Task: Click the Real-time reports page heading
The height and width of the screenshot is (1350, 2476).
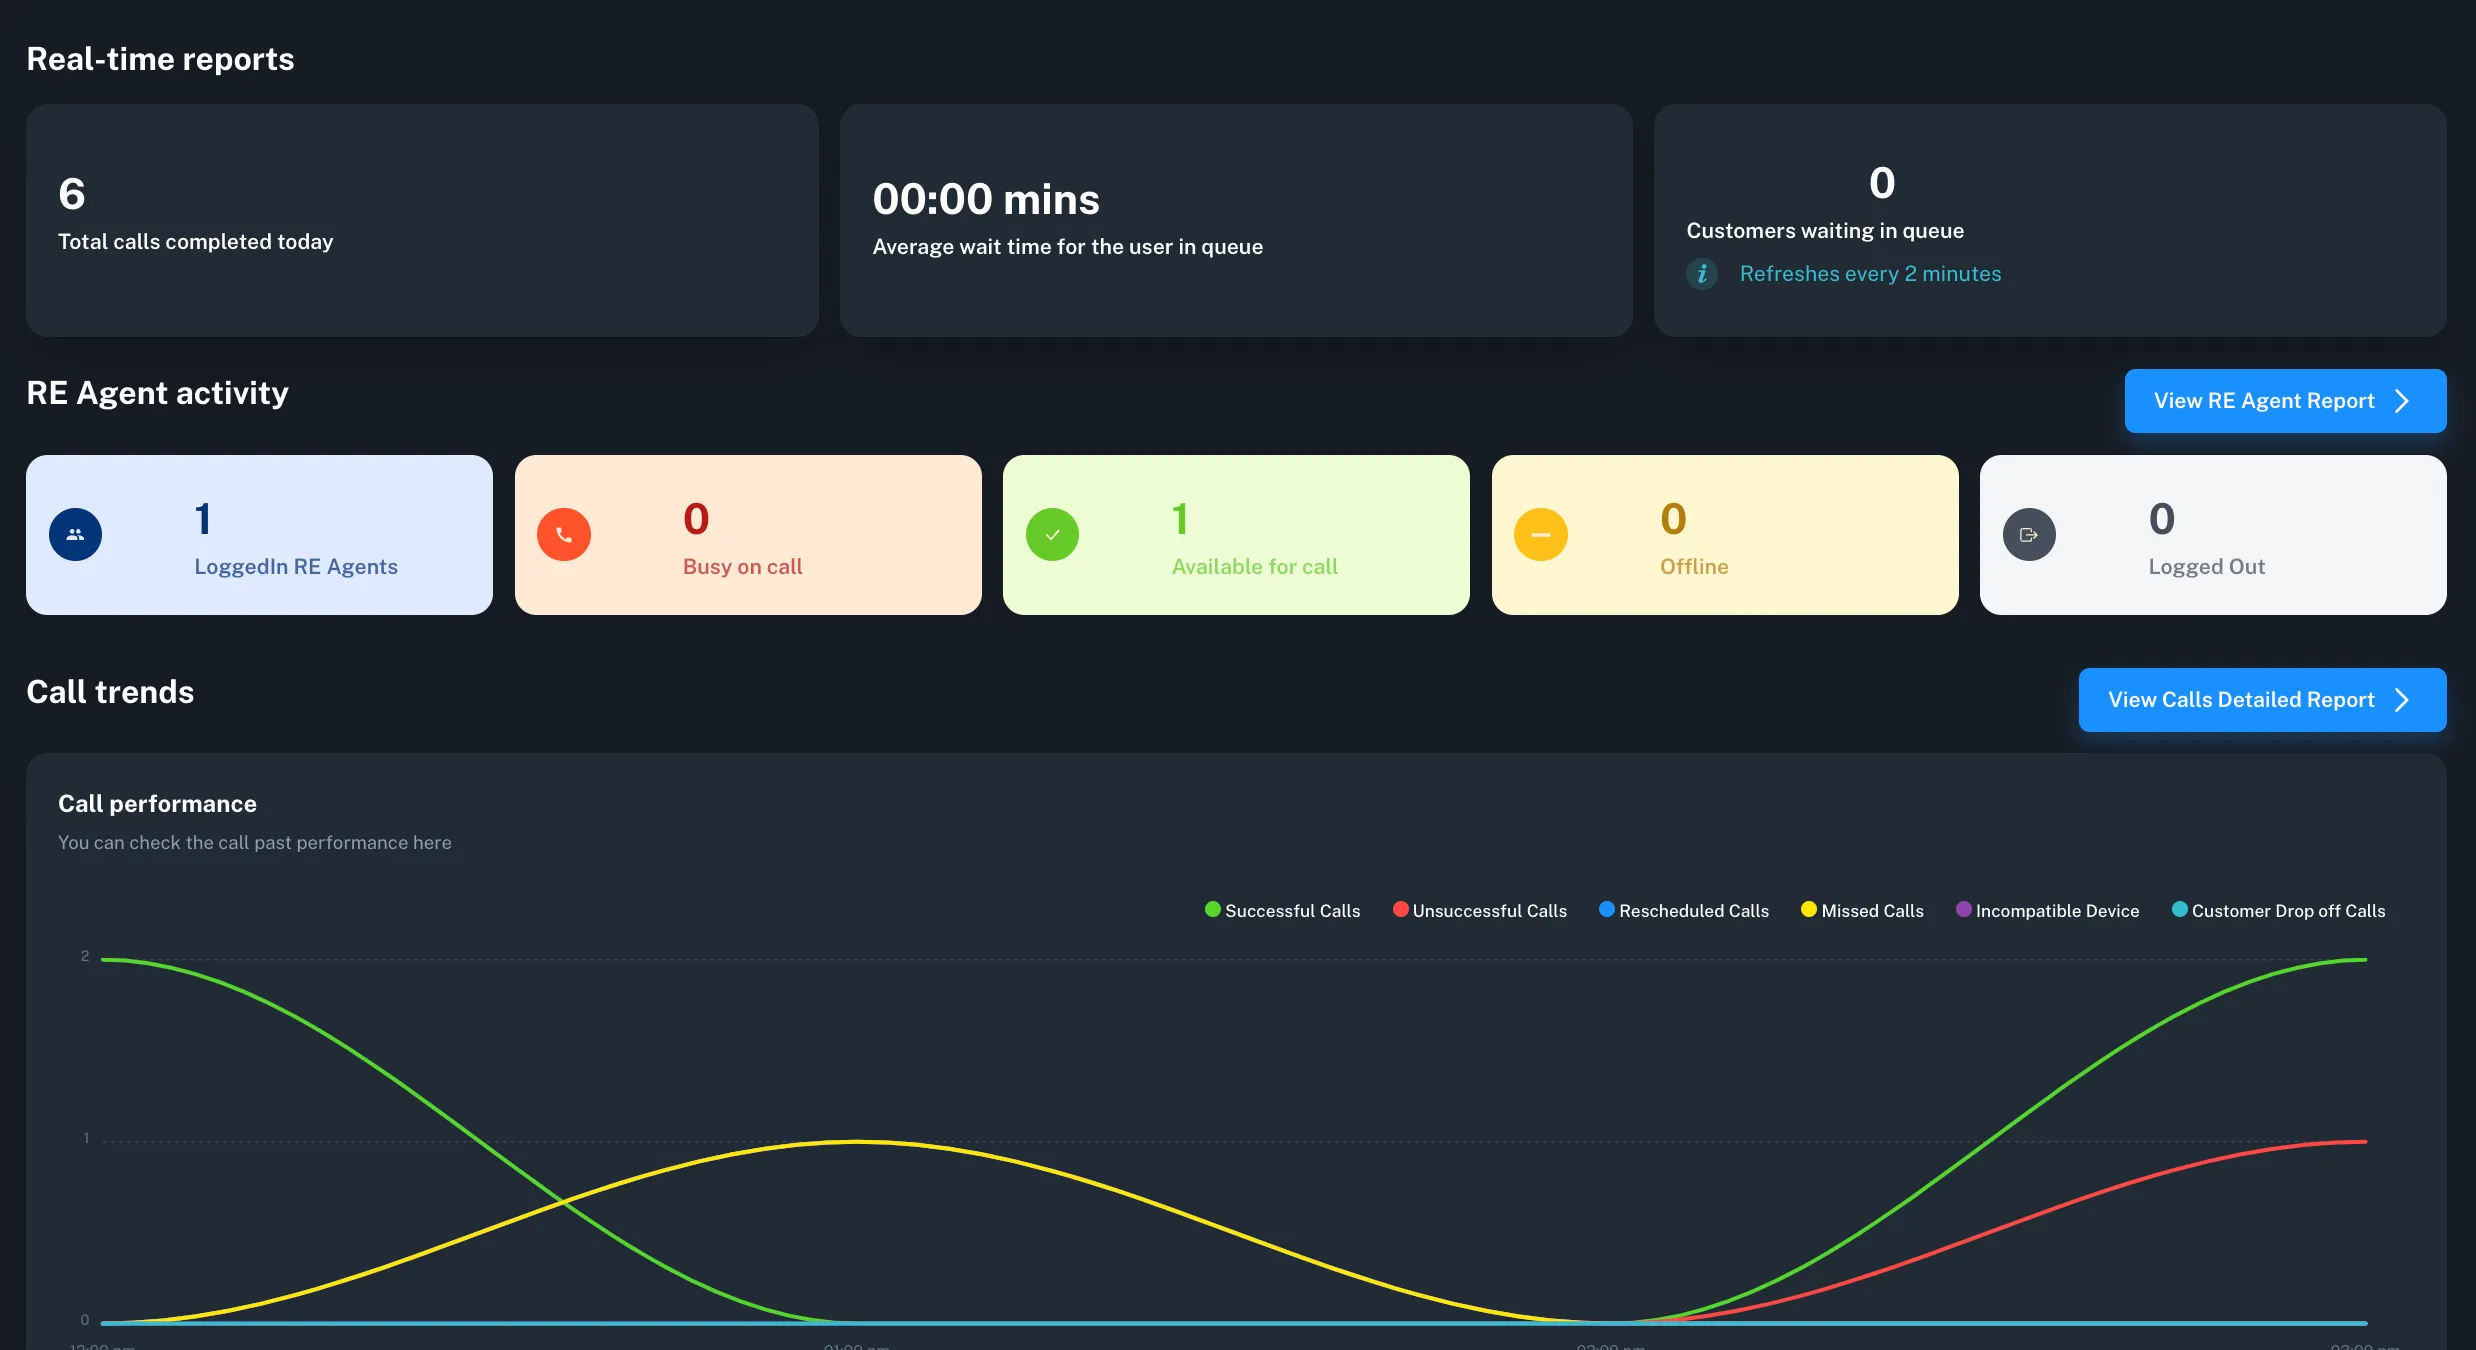Action: coord(160,59)
